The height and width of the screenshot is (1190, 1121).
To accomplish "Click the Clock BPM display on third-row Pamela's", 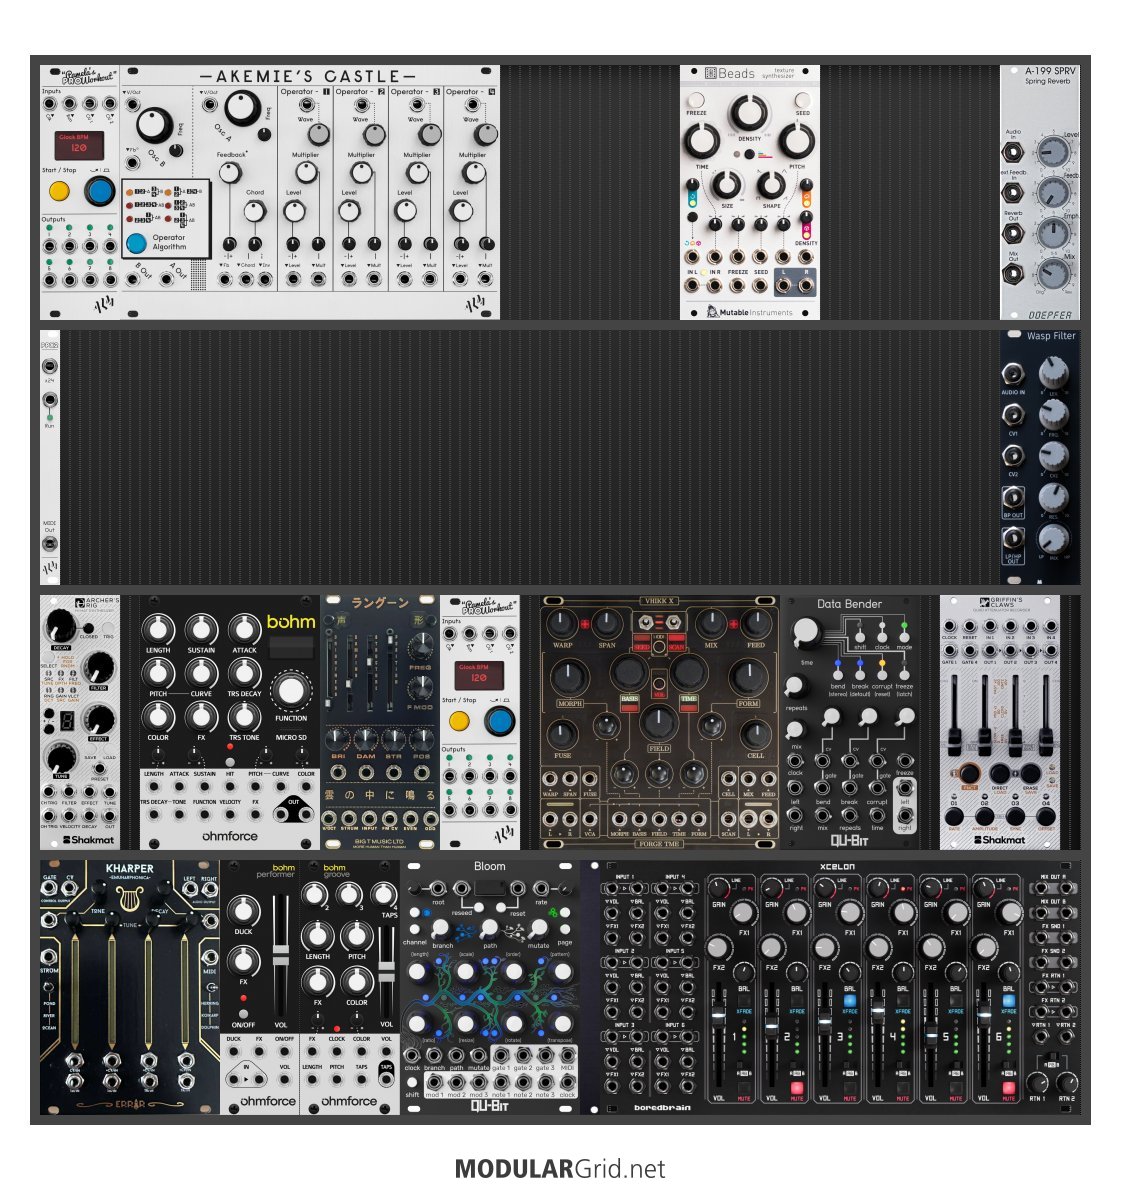I will [x=478, y=675].
